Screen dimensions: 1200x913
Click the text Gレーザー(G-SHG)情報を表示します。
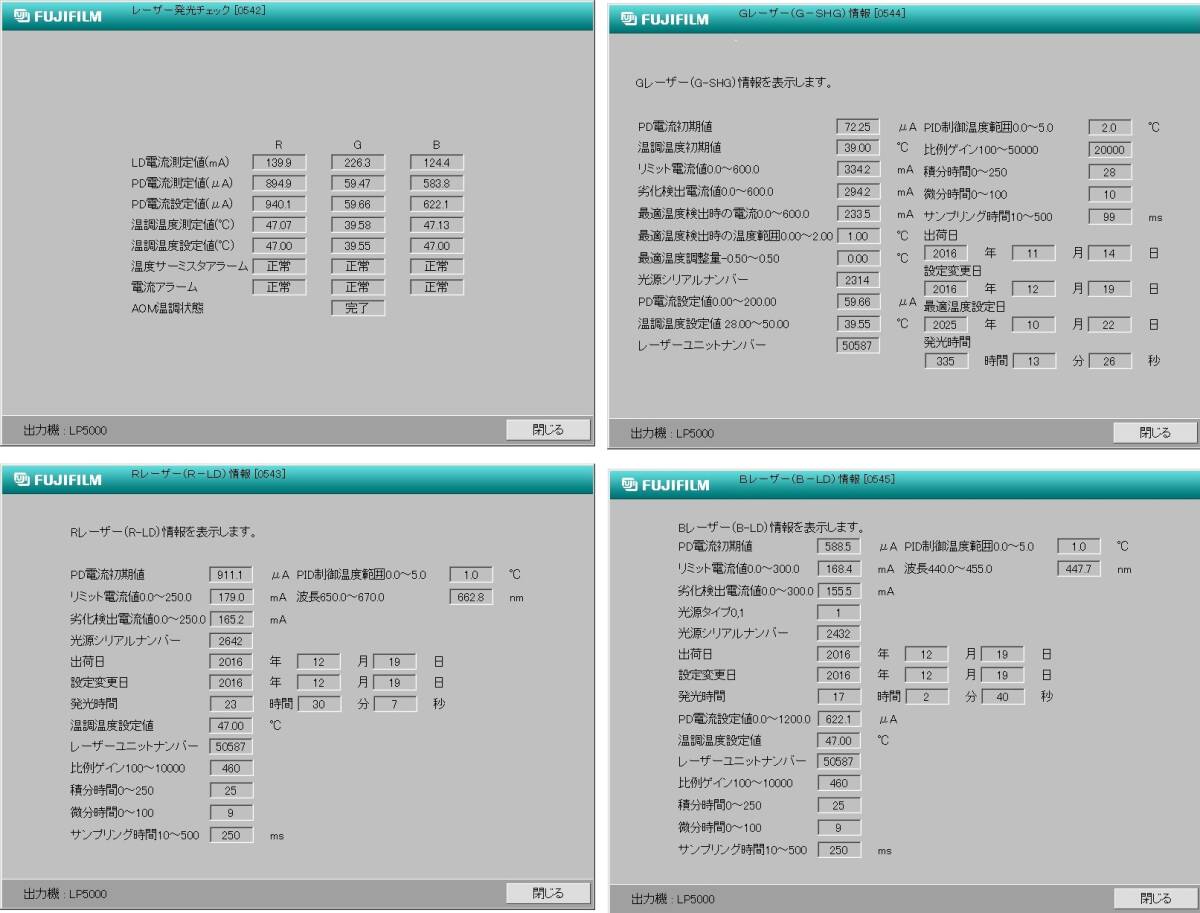point(734,82)
